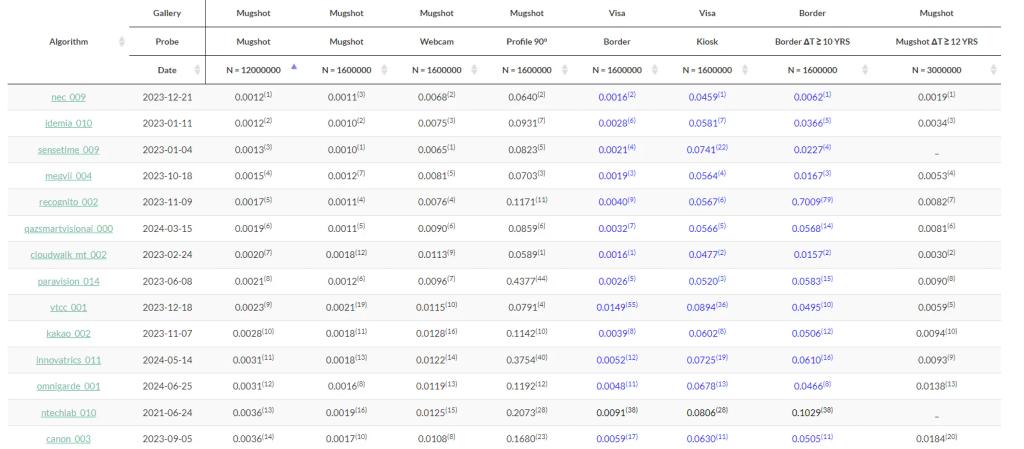Viewport: 1024px width, 449px height.
Task: Open the paravision_014 algorithm link
Action: pos(69,281)
